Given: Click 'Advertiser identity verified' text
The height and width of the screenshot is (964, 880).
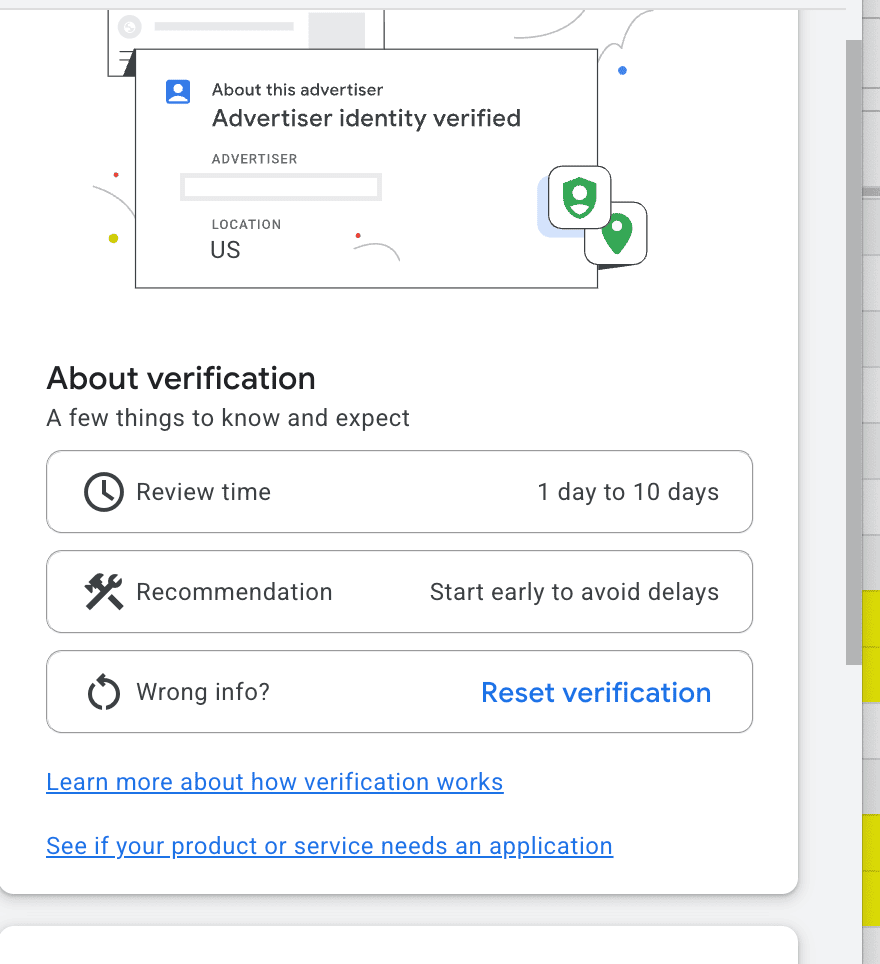Looking at the screenshot, I should (x=367, y=118).
